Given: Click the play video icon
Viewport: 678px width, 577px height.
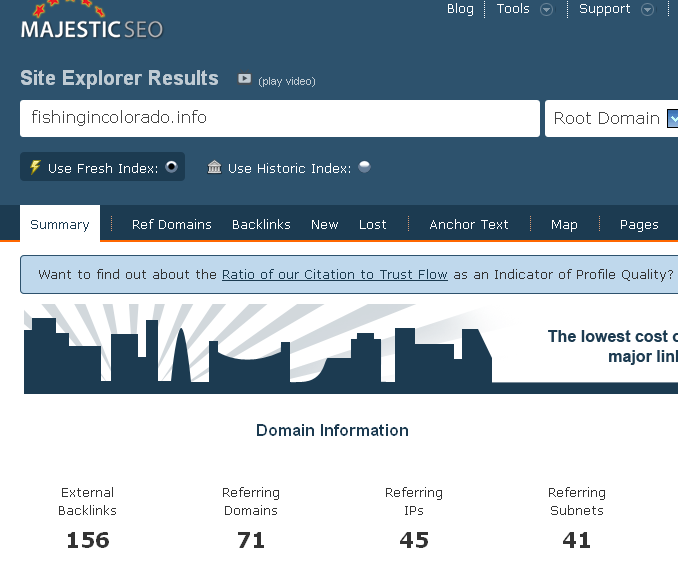Looking at the screenshot, I should pyautogui.click(x=244, y=79).
